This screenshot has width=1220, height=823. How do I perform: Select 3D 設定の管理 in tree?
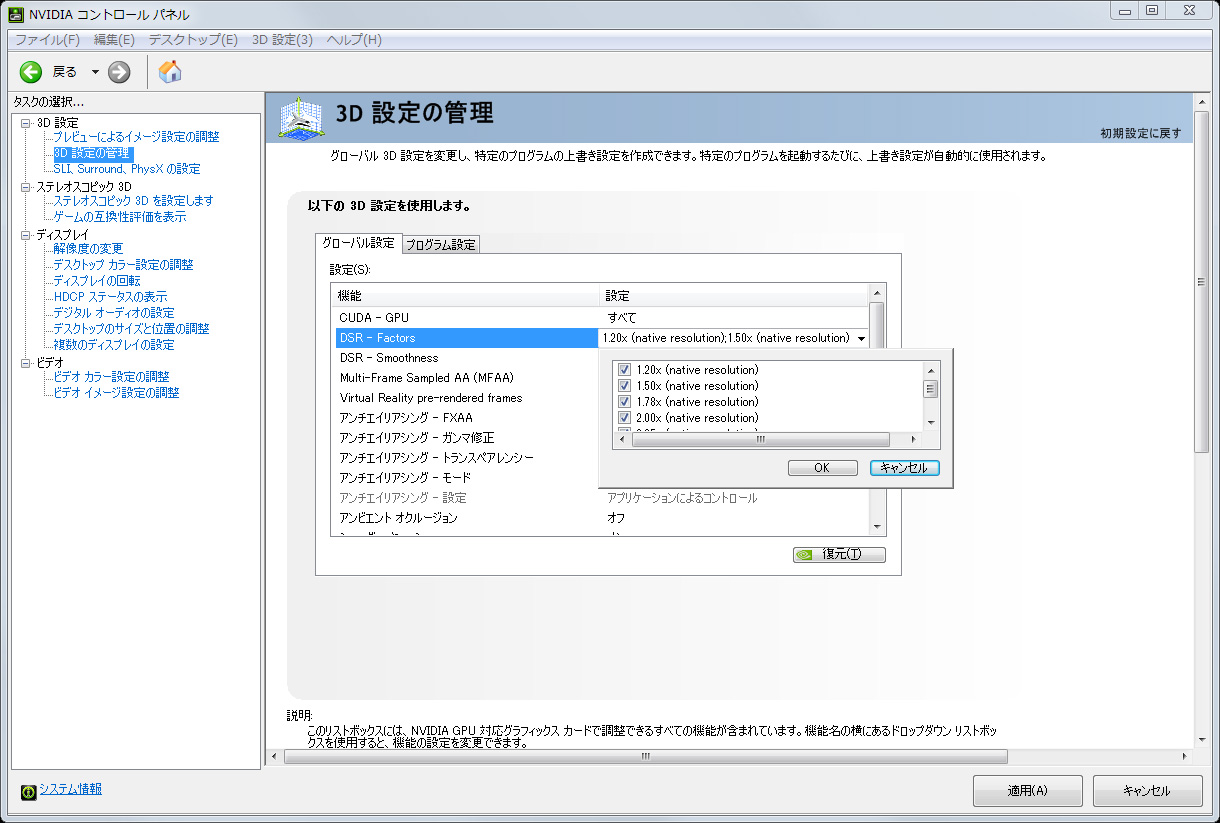92,153
